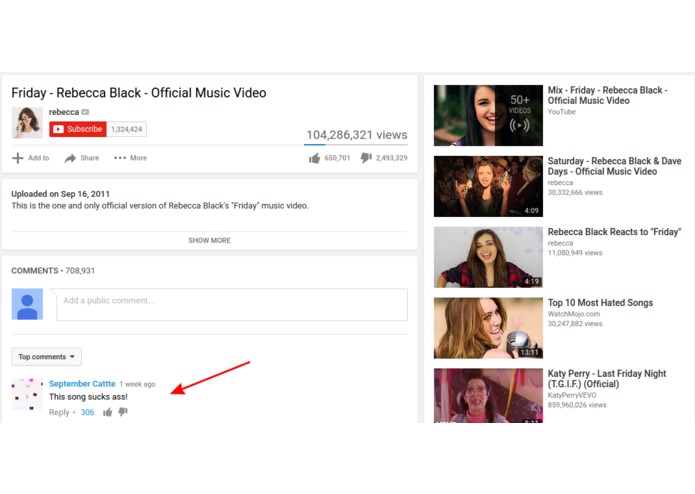This screenshot has height=494, width=695.
Task: Click the 104,286,321 views text
Action: coord(357,135)
